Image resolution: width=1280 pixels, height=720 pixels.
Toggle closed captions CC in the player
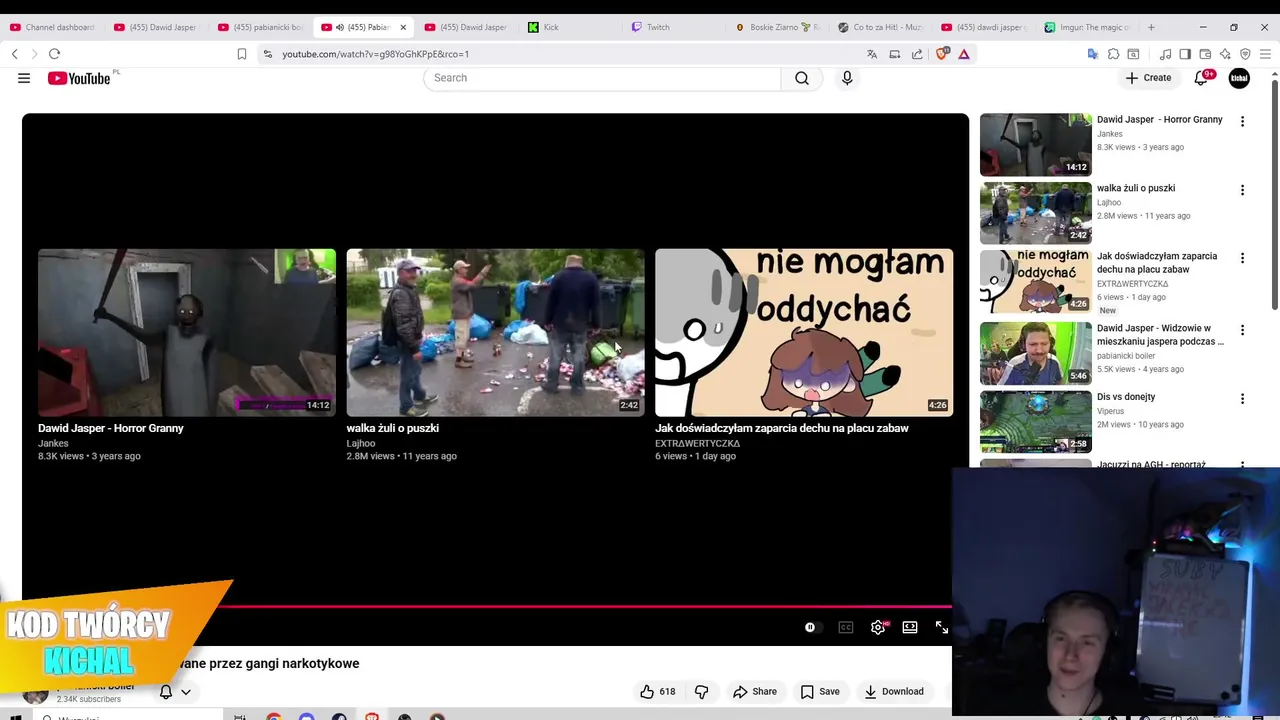[x=846, y=627]
